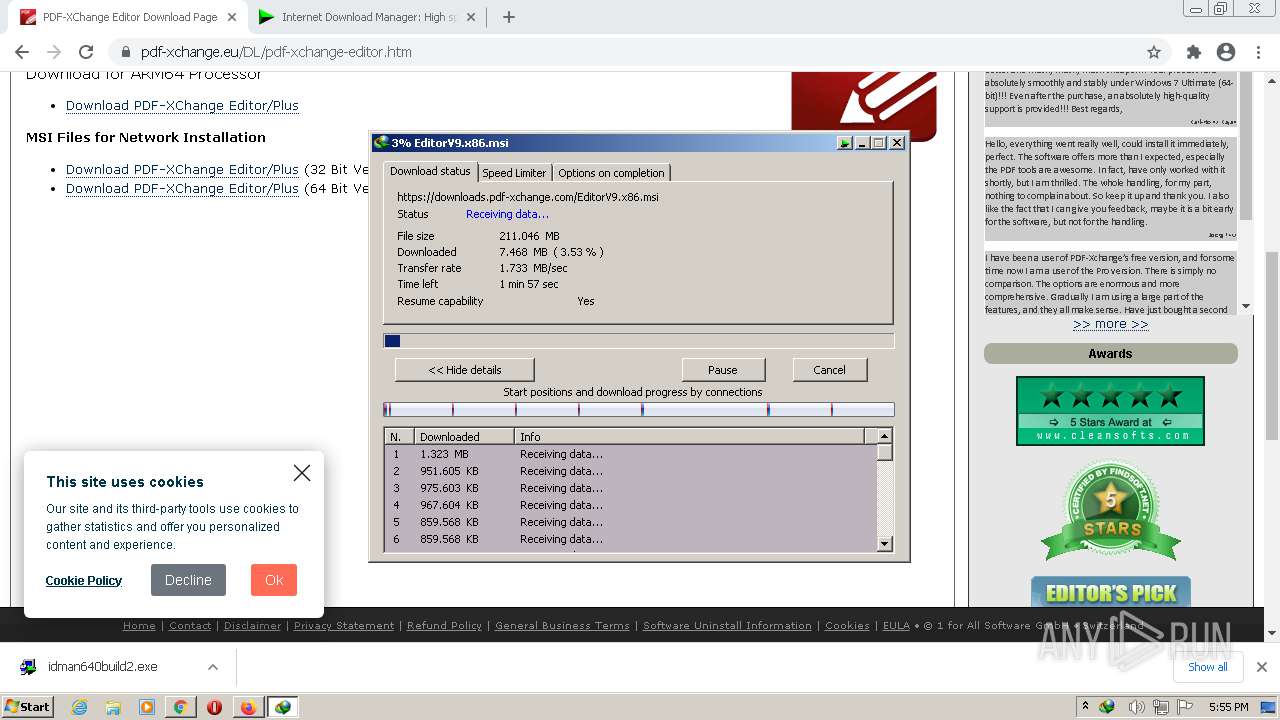
Task: Open Opera red icon in taskbar
Action: click(214, 707)
